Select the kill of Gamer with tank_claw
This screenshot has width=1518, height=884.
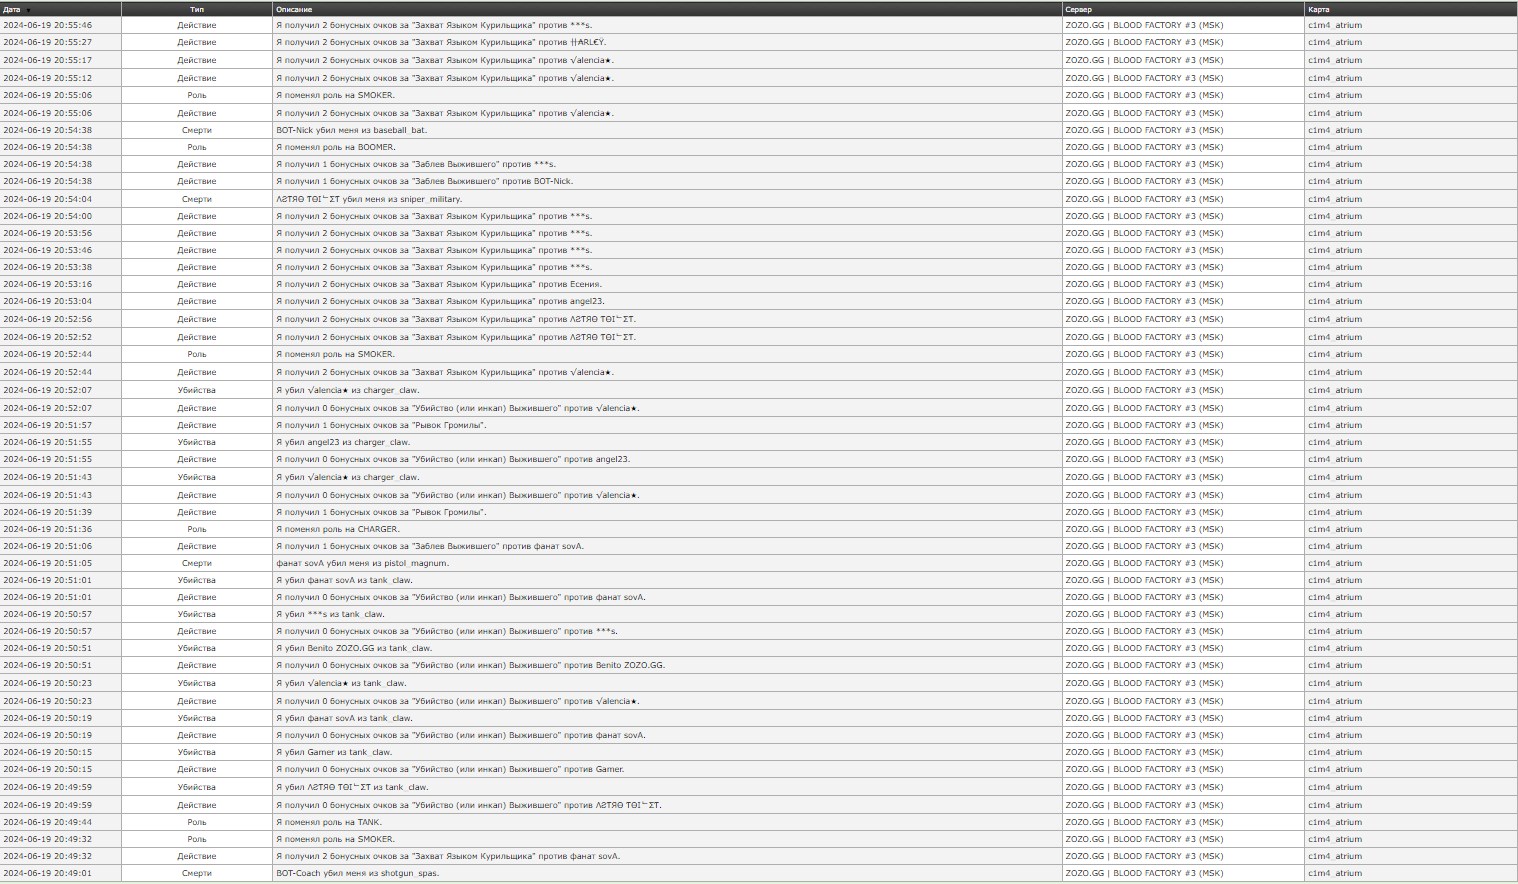[x=334, y=752]
